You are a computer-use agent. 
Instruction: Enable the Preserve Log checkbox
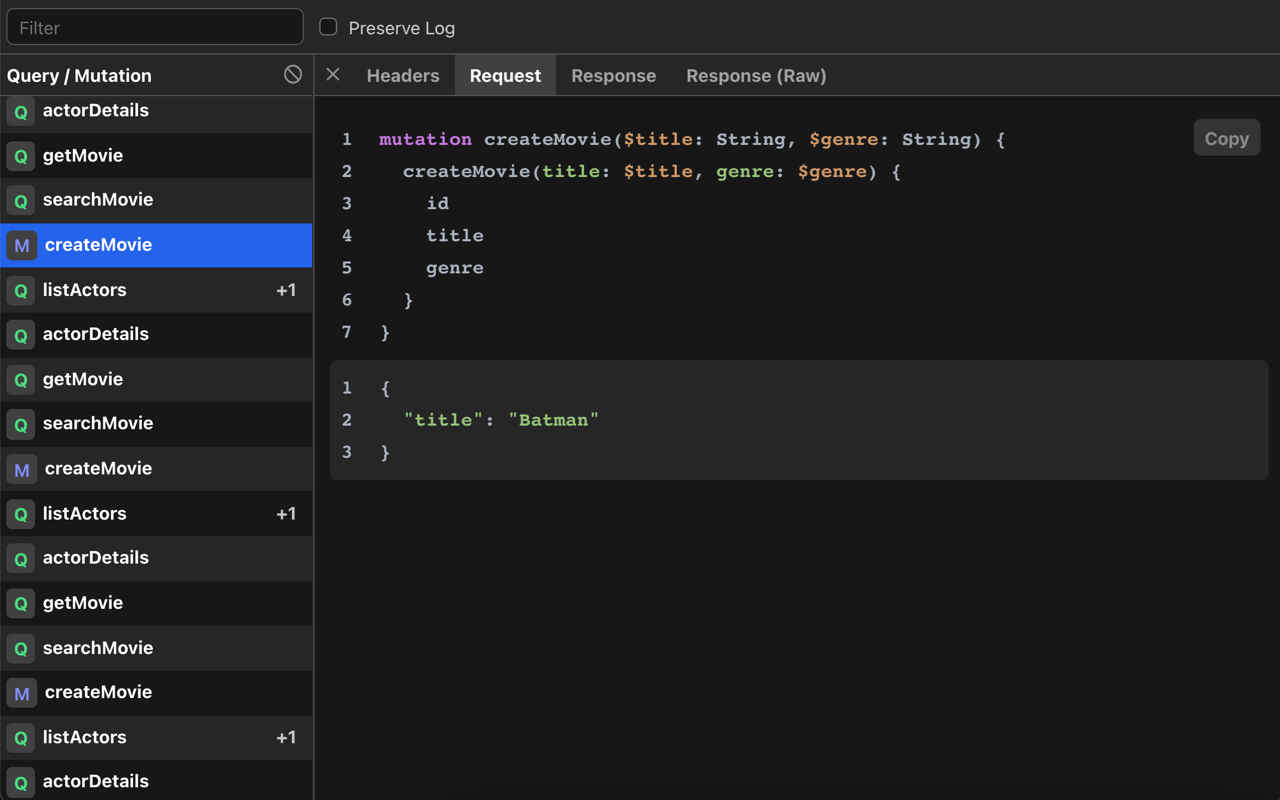pyautogui.click(x=328, y=27)
